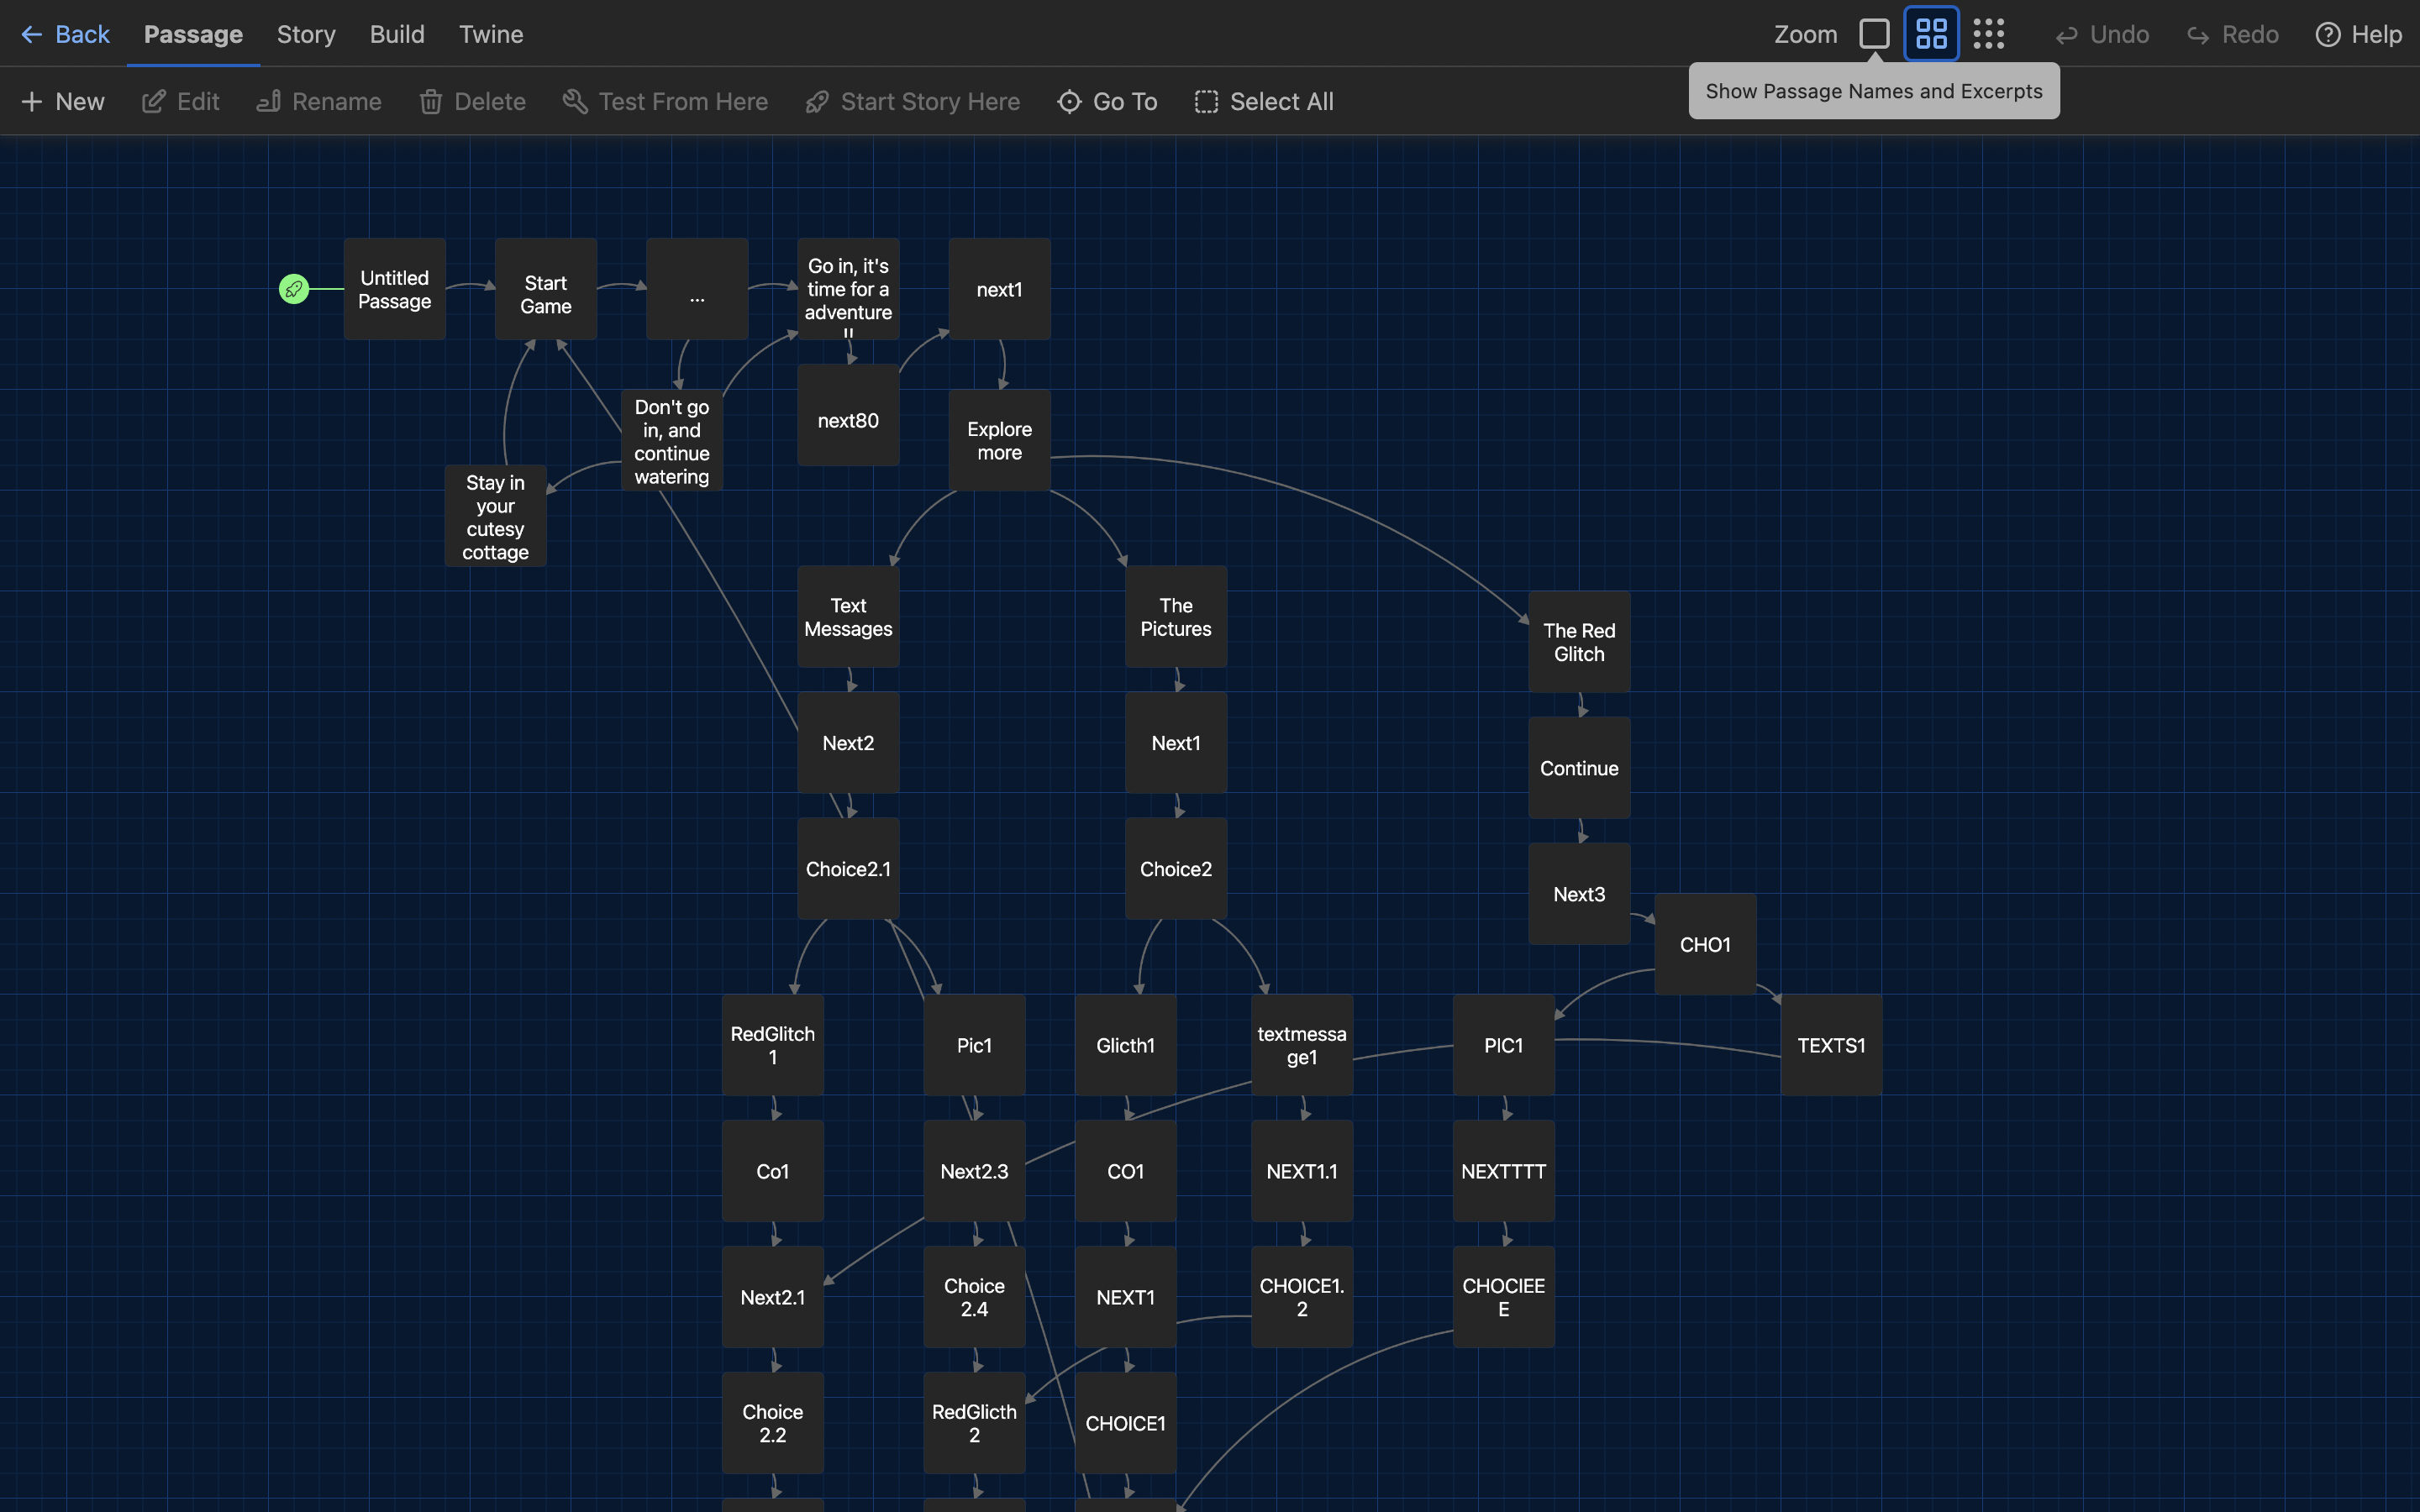Select the RedGlicth 2 passage

(x=974, y=1423)
